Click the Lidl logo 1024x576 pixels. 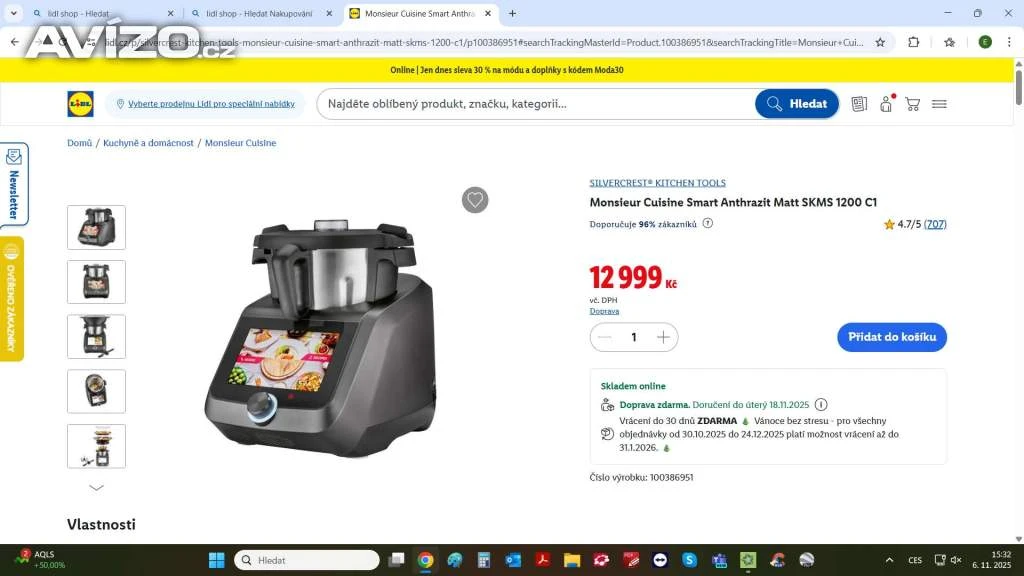click(x=80, y=104)
